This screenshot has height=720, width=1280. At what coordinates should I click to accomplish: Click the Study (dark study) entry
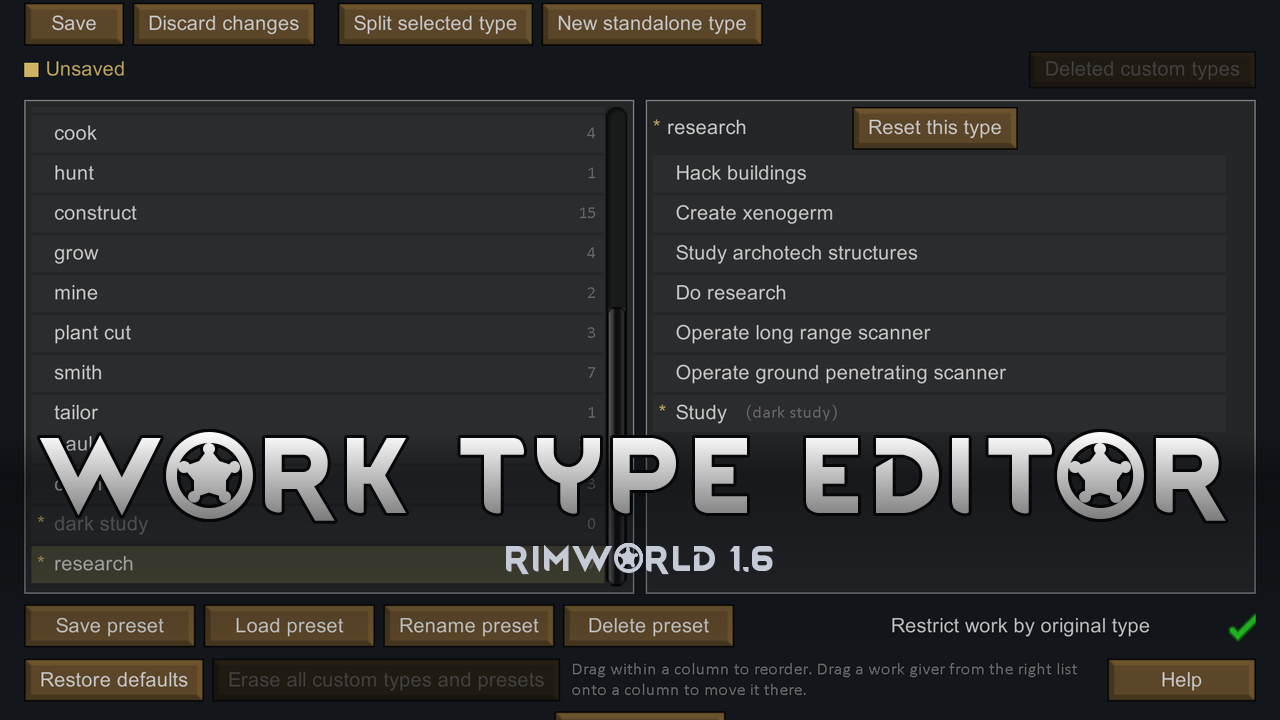[939, 412]
